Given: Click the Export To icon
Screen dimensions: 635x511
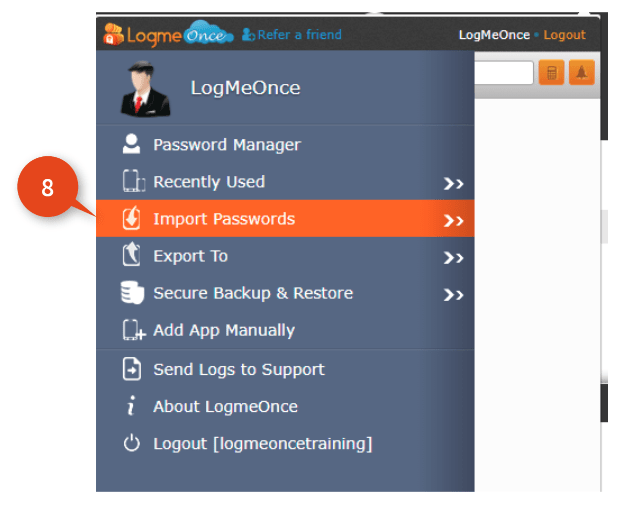Looking at the screenshot, I should tap(132, 254).
